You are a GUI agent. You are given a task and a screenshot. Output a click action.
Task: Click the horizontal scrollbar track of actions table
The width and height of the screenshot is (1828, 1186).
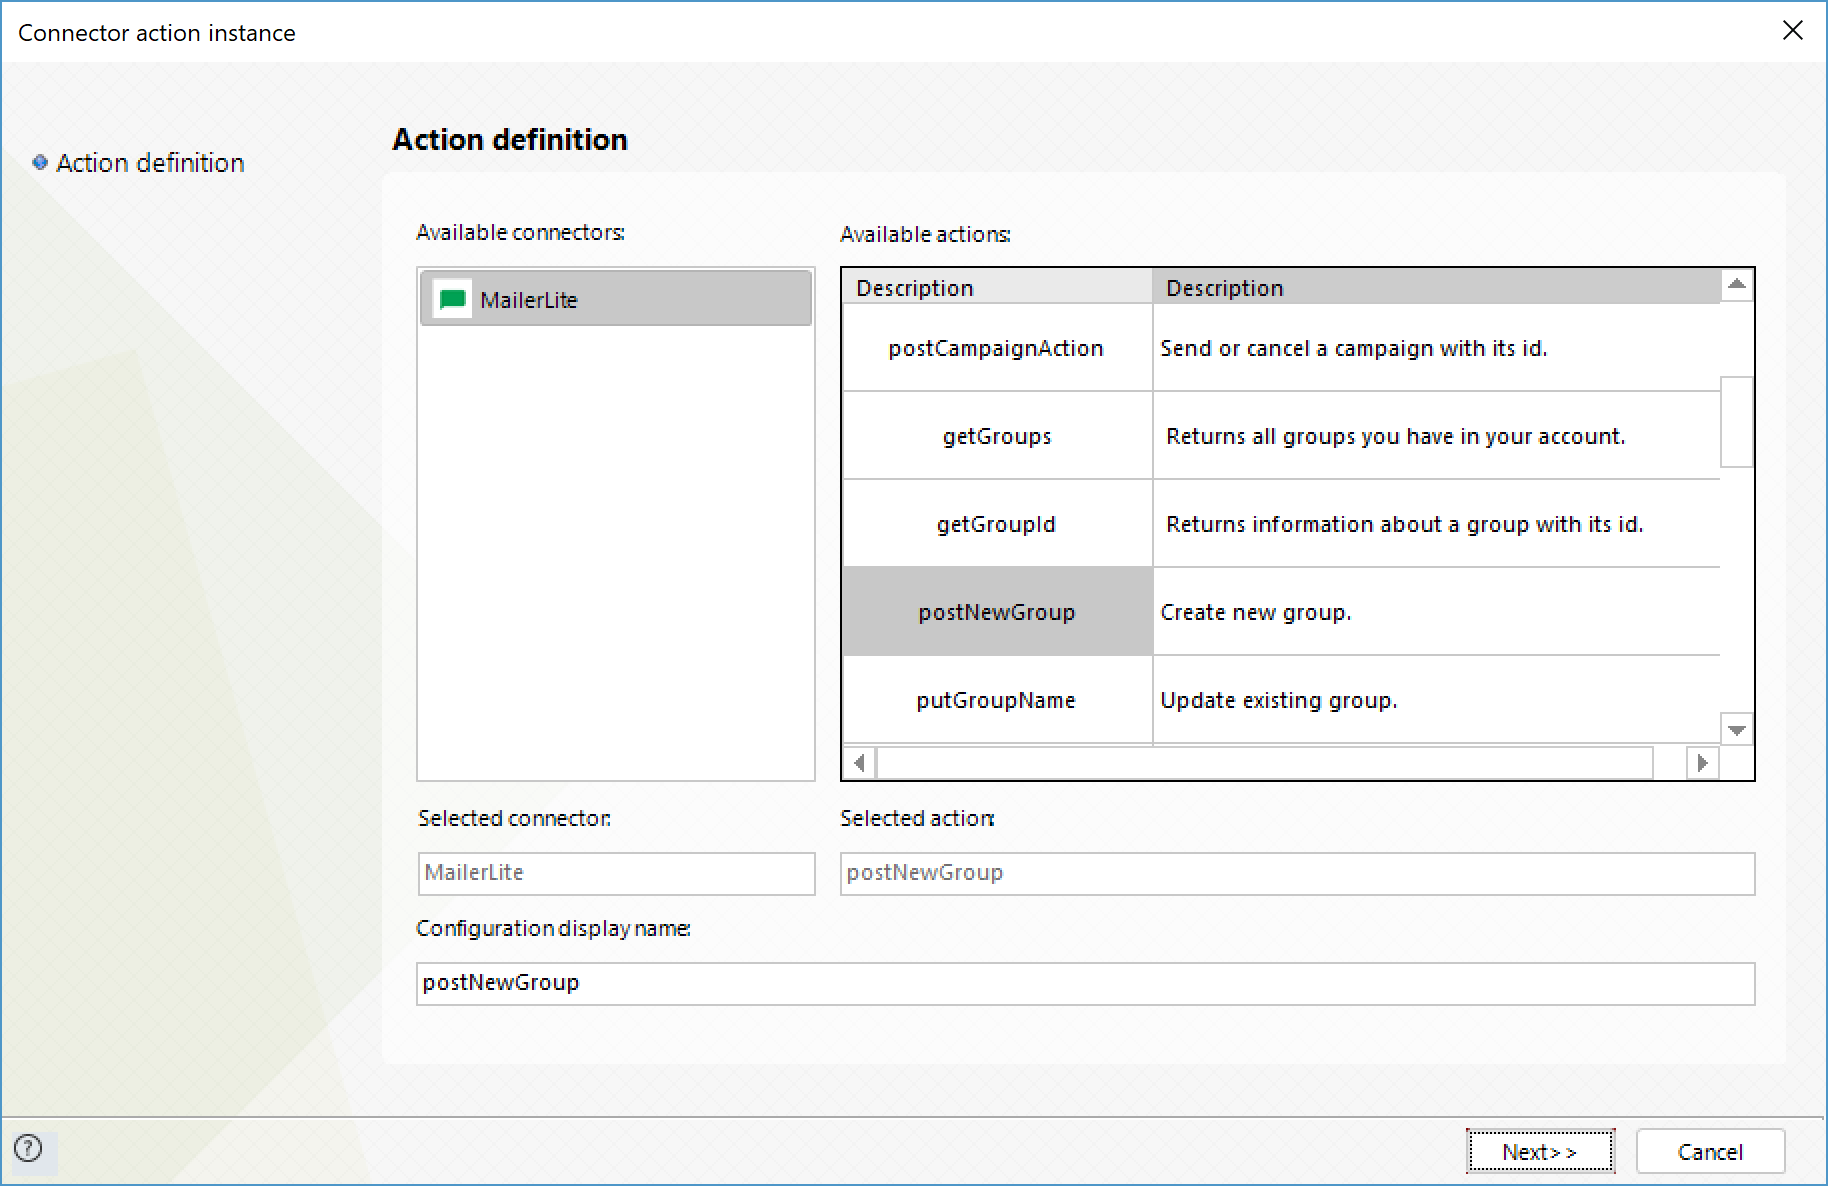click(1265, 763)
